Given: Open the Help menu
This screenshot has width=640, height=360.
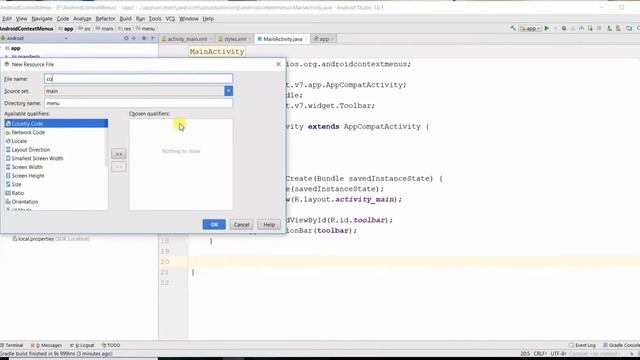Looking at the screenshot, I should click(x=208, y=19).
